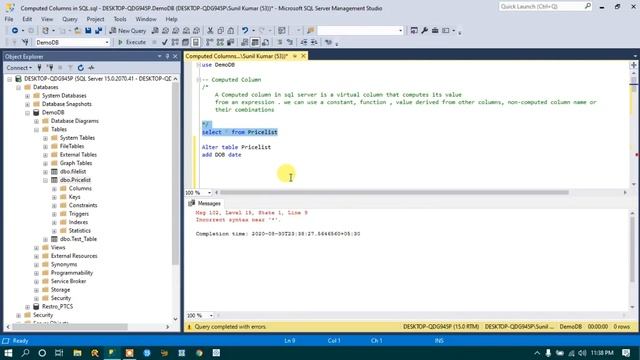This screenshot has width=640, height=360.
Task: Expand the System Databases node
Action: tap(27, 96)
